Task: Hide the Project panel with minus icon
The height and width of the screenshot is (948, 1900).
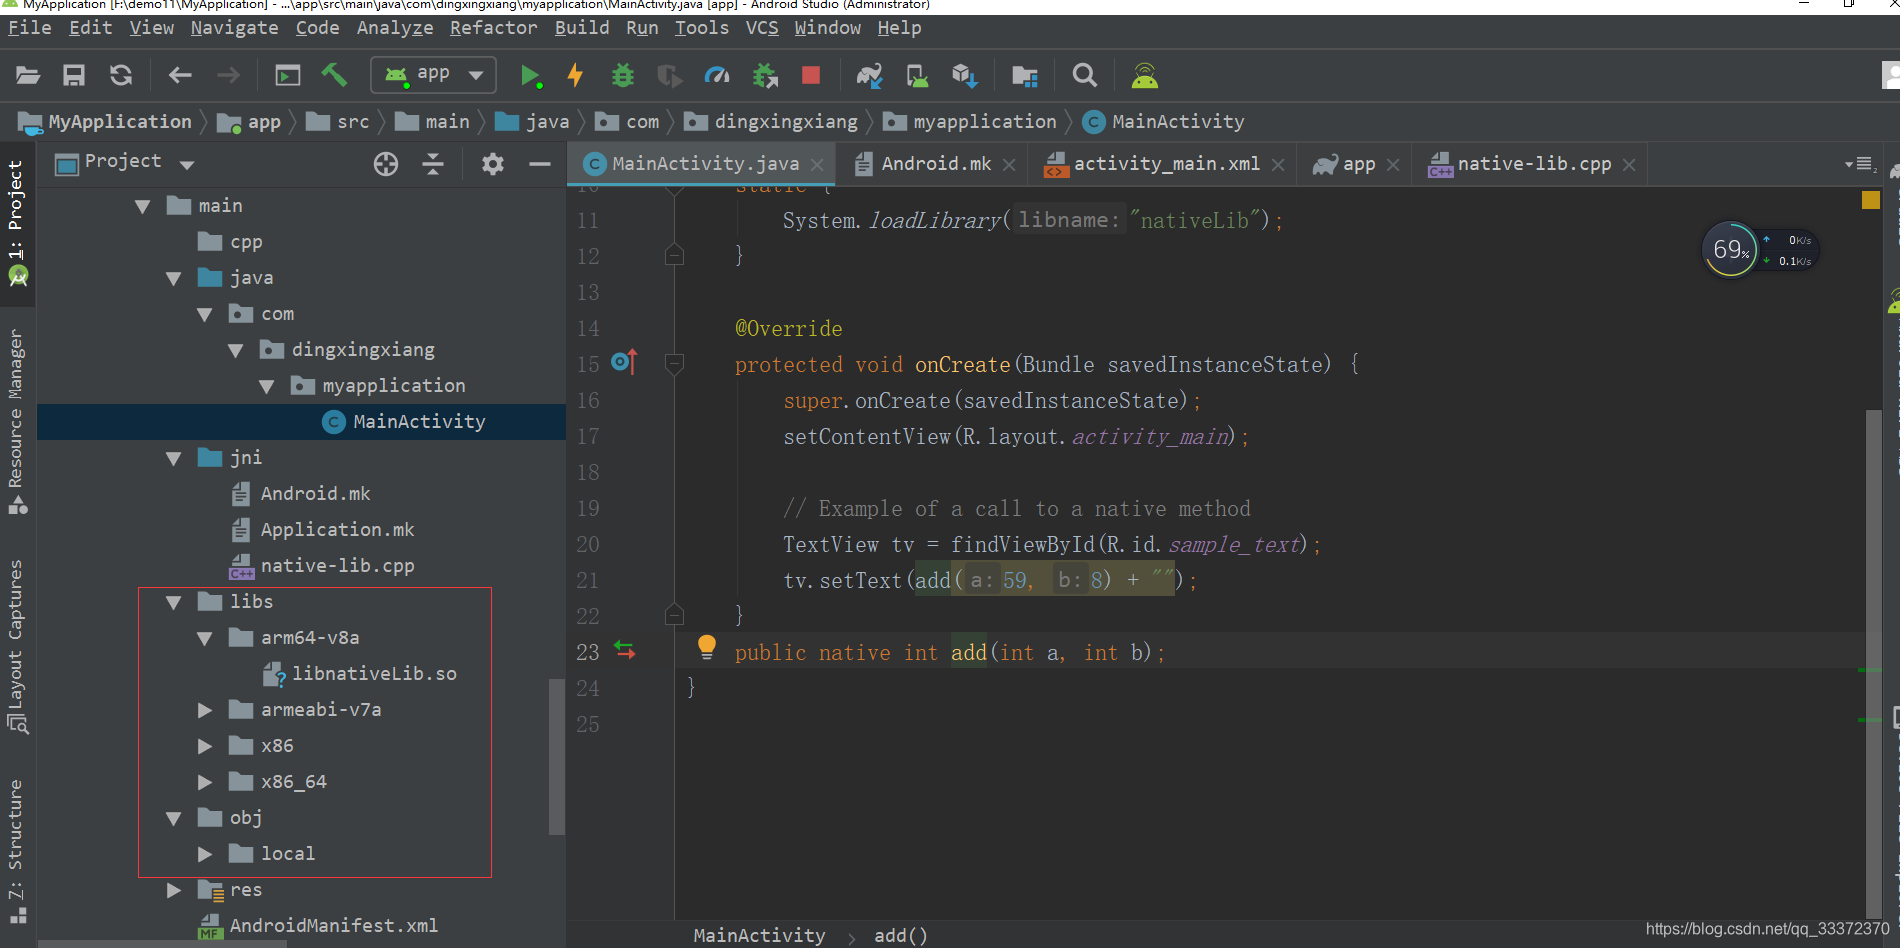Action: [x=540, y=164]
